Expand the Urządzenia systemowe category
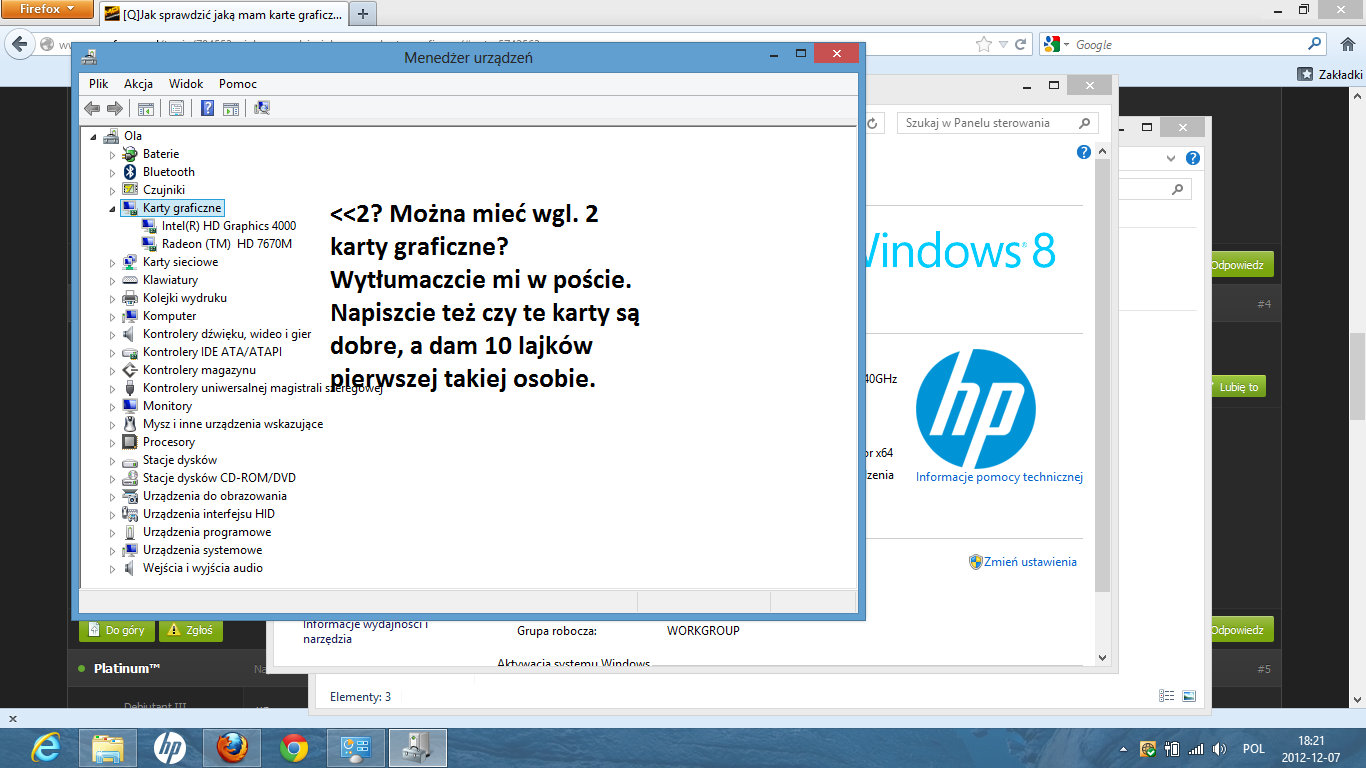Screen dimensions: 1366x768 click(x=113, y=550)
